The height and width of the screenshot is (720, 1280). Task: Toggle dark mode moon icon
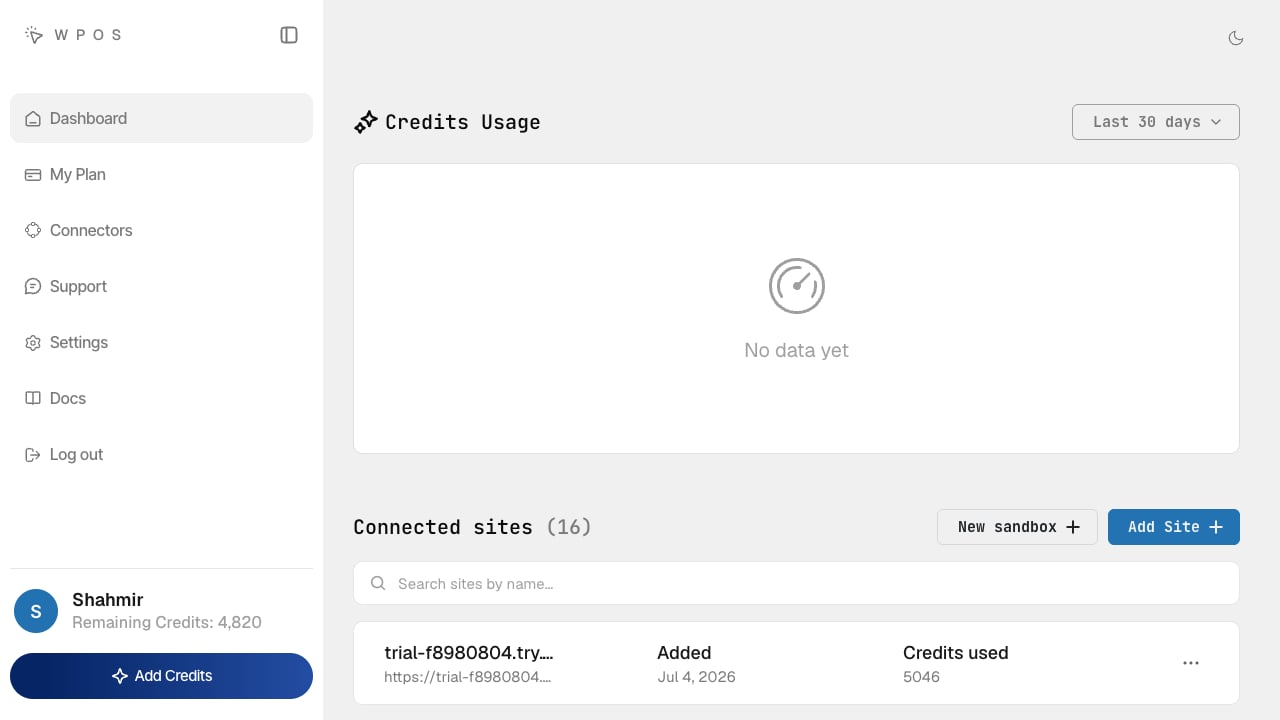[x=1236, y=38]
